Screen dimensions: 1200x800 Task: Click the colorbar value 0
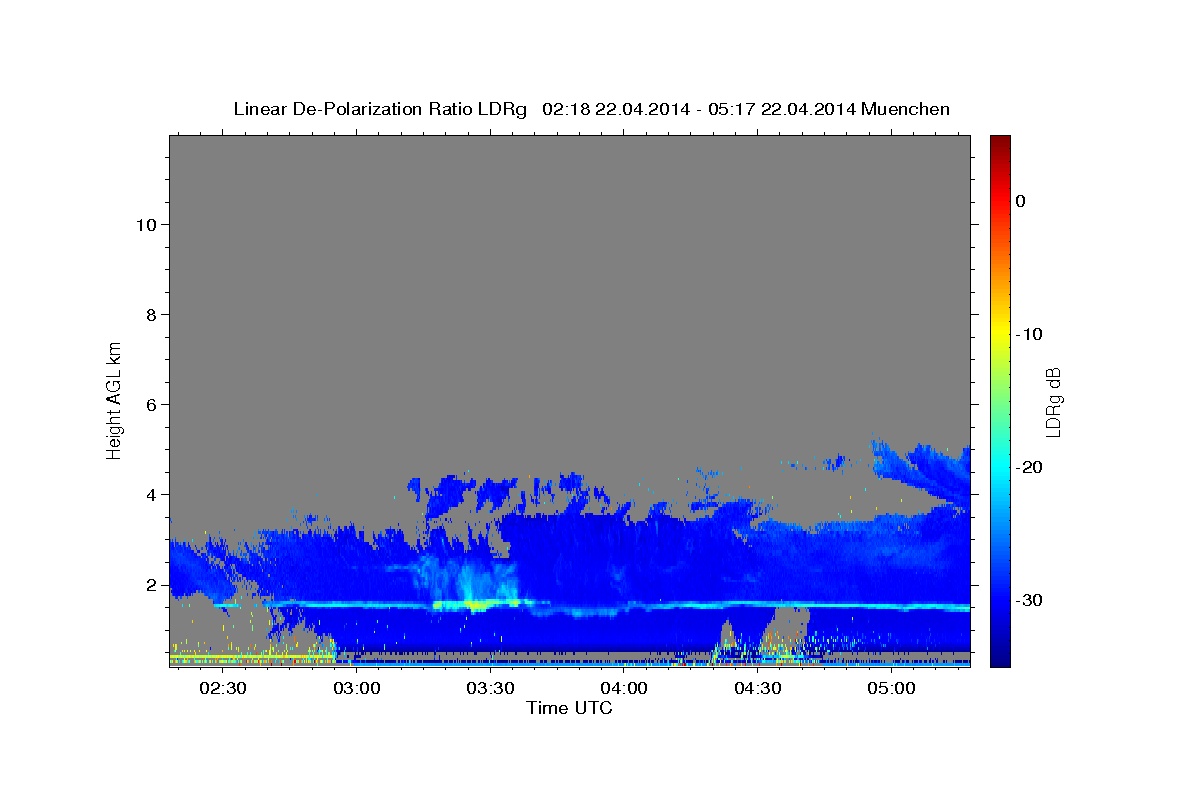1020,201
